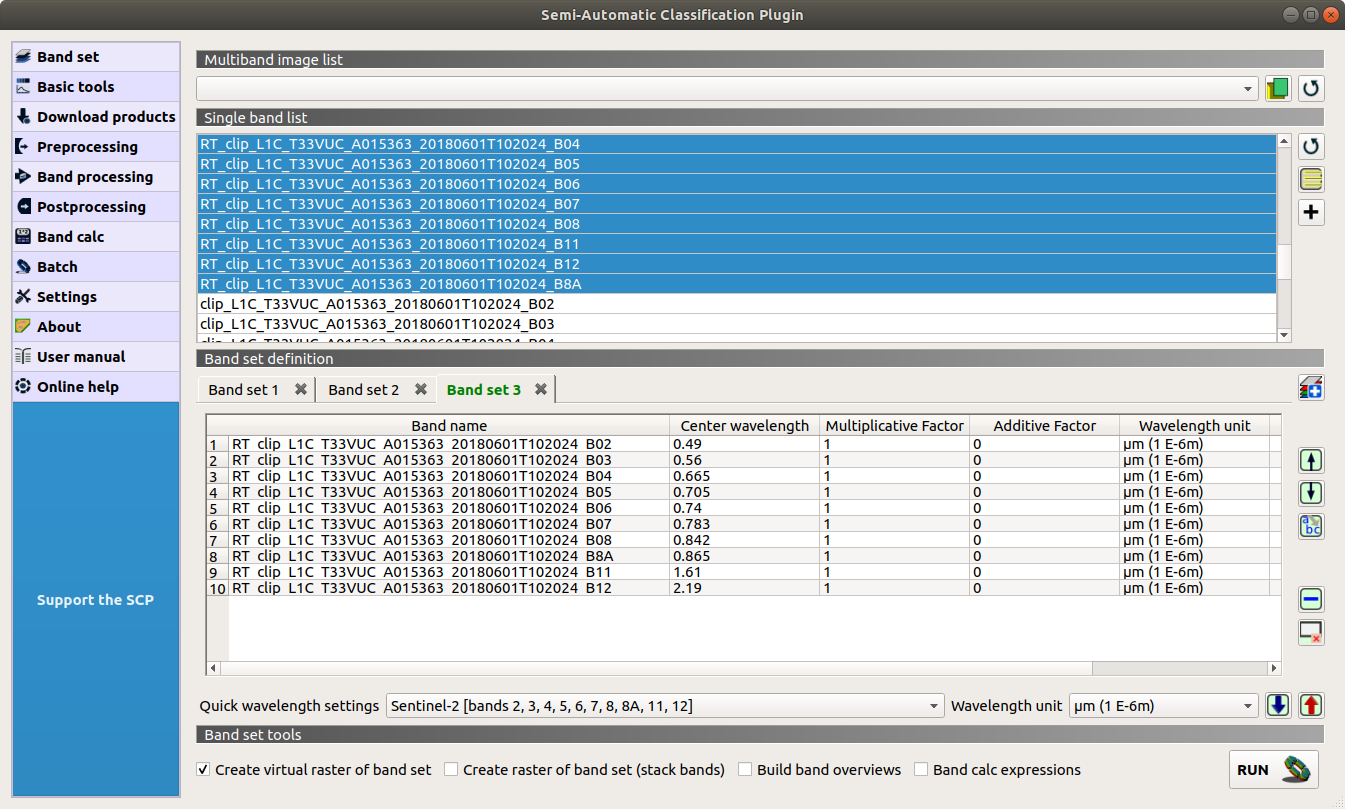
Task: Tick the Build band overviews checkbox
Action: pos(745,770)
